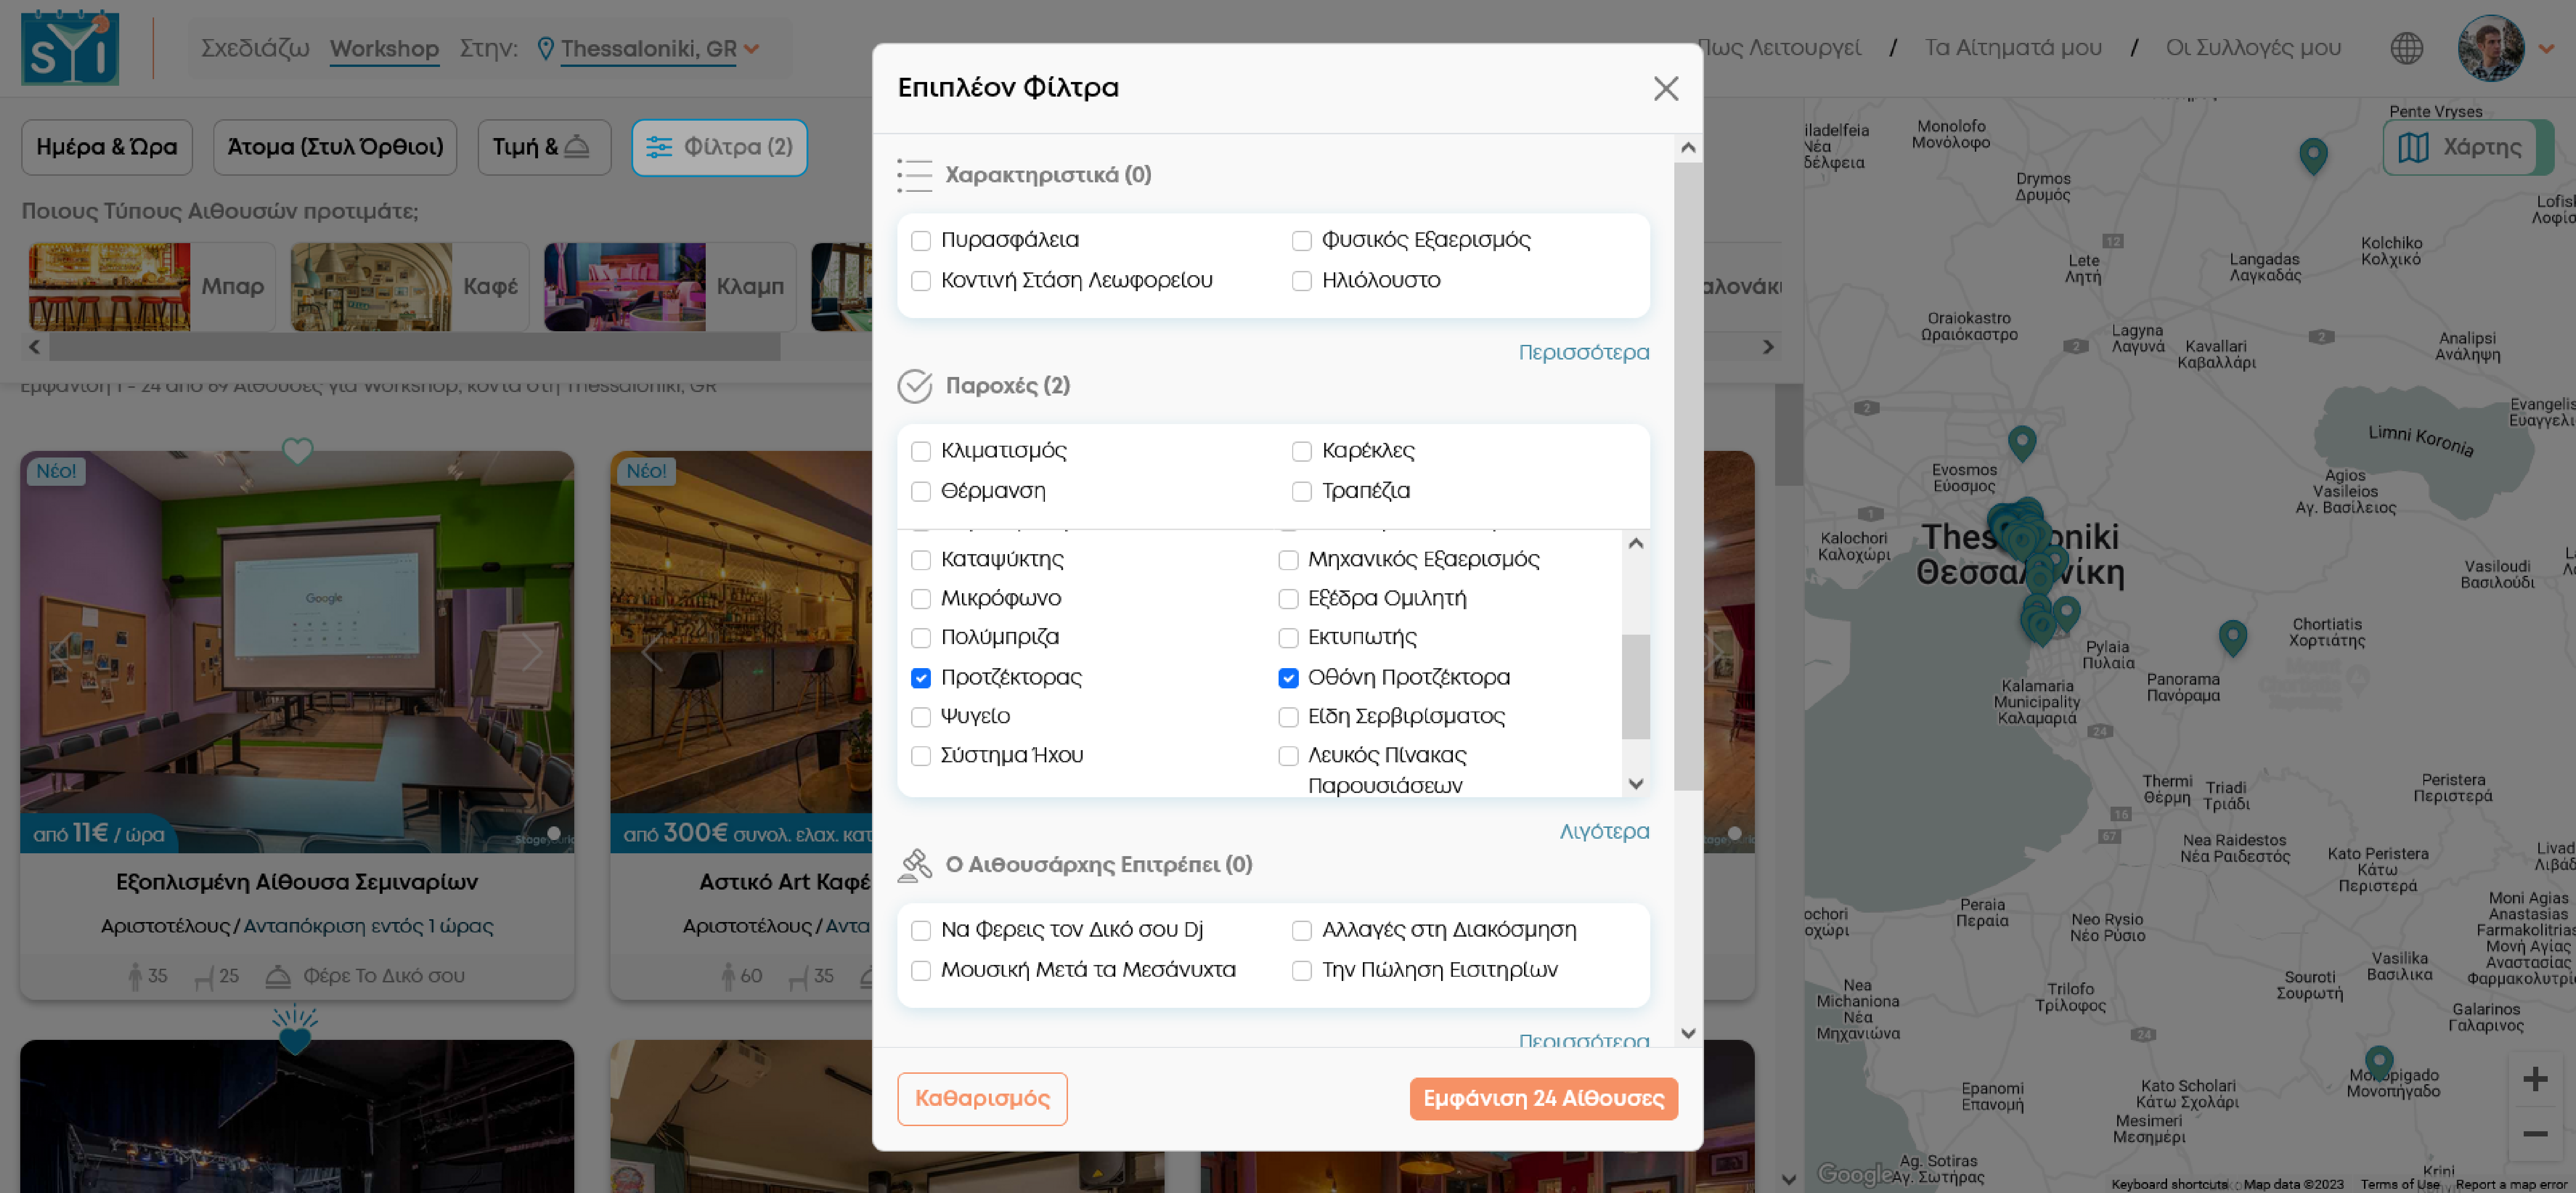Screen dimensions: 2576x1193
Task: Click the map icon in Χάρτης button
Action: pos(2413,147)
